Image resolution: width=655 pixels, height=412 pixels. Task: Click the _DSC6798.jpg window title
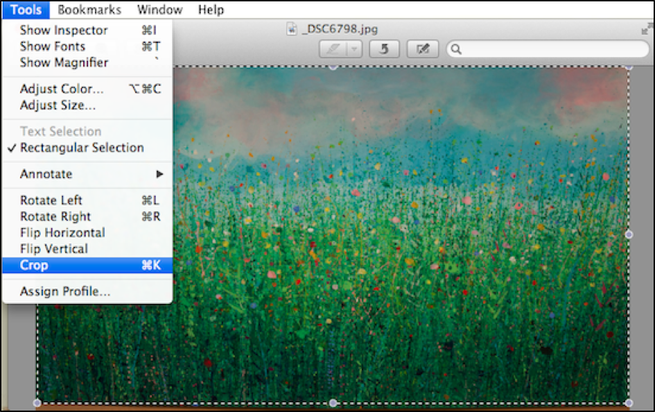coord(340,29)
